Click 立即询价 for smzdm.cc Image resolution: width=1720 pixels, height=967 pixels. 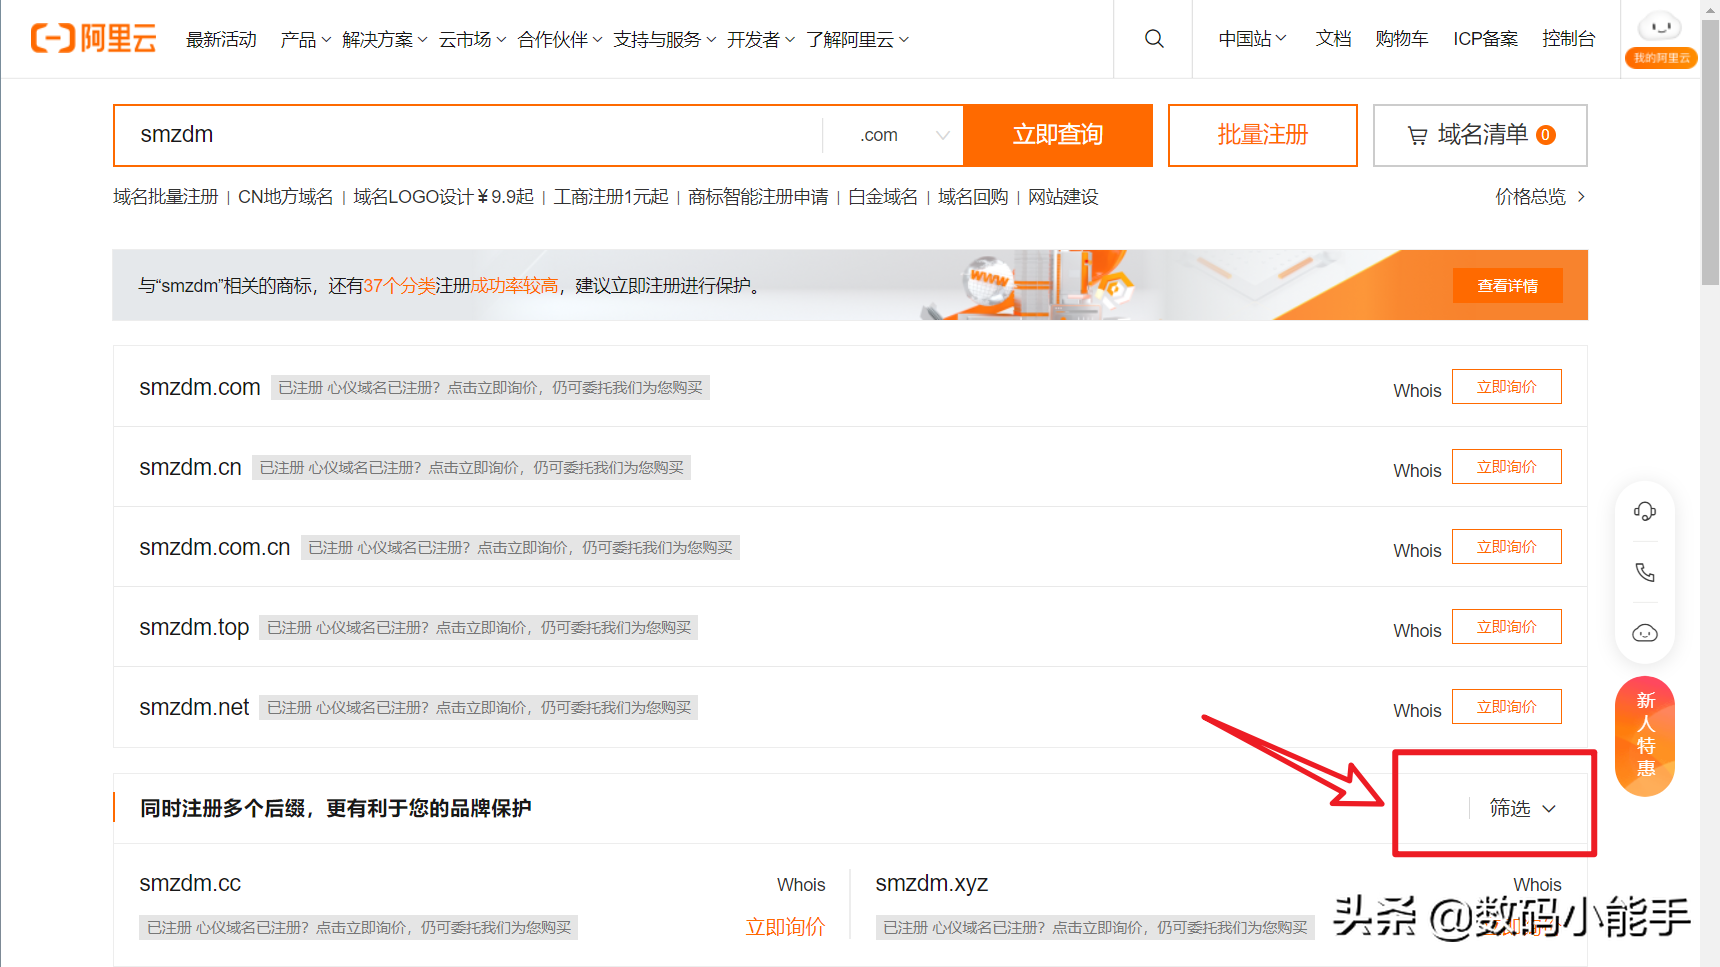(785, 927)
